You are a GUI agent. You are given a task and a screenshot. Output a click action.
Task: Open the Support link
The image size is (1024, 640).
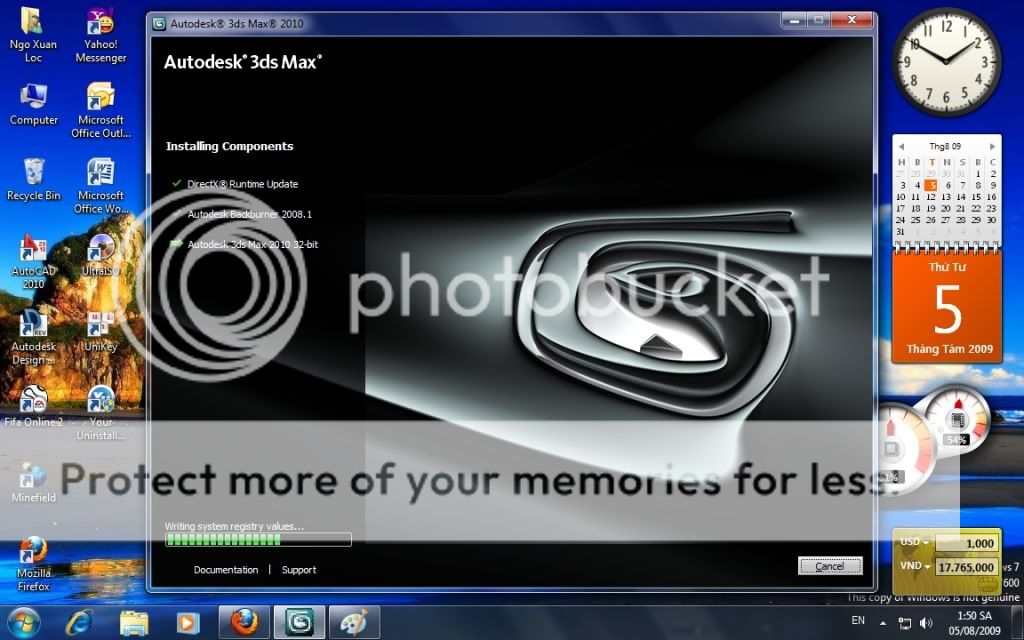tap(299, 570)
